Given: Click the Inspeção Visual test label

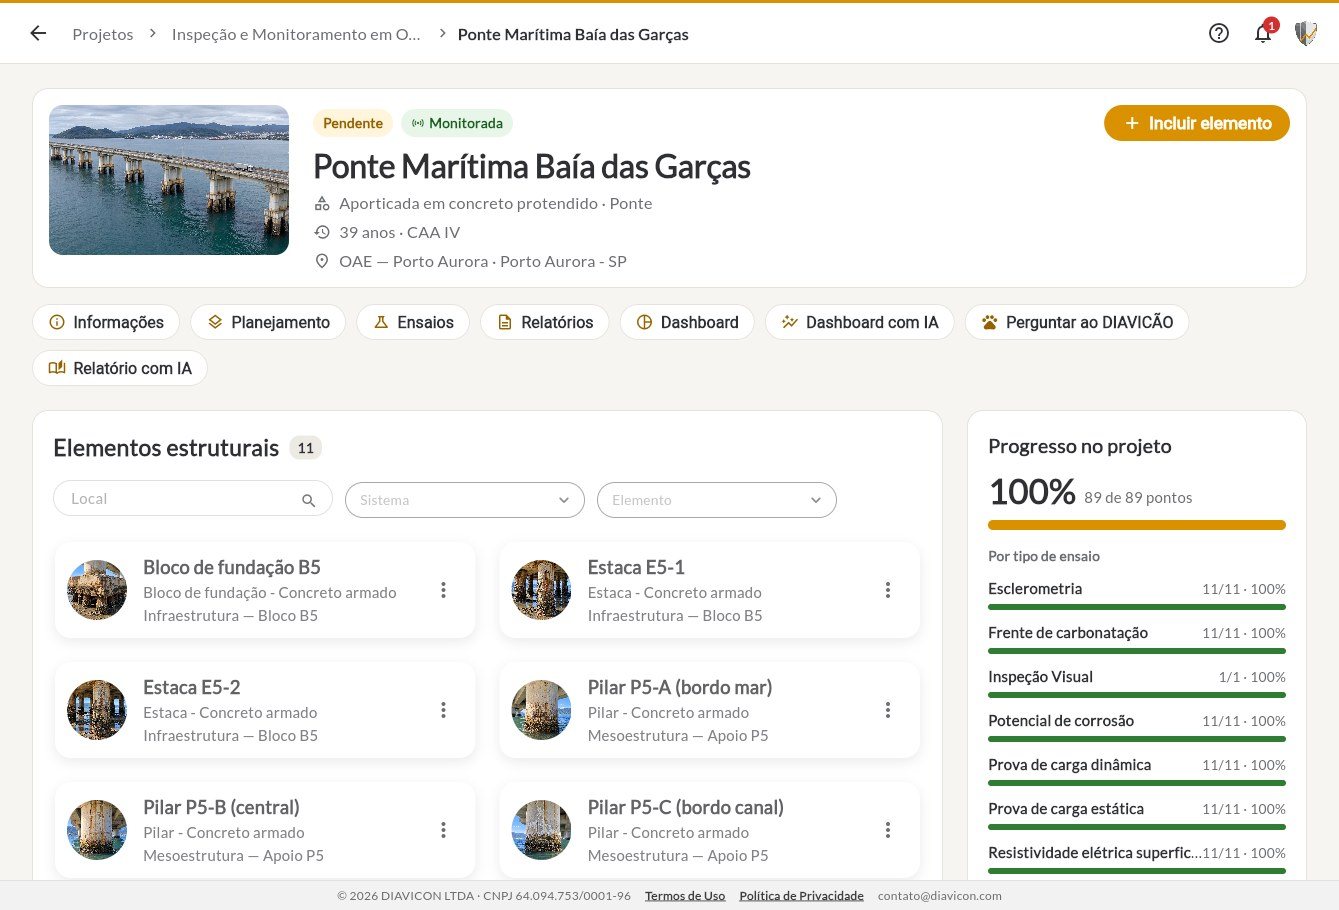Looking at the screenshot, I should coord(1041,677).
